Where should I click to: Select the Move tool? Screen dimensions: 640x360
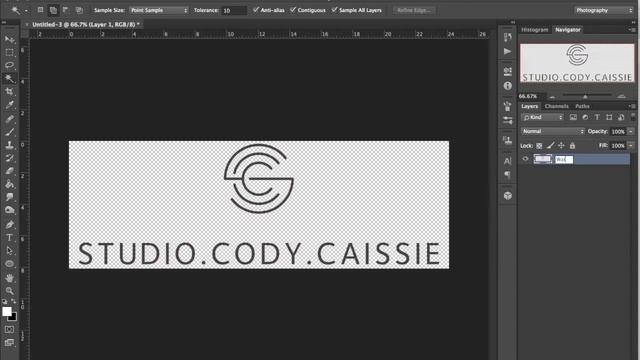tap(9, 40)
